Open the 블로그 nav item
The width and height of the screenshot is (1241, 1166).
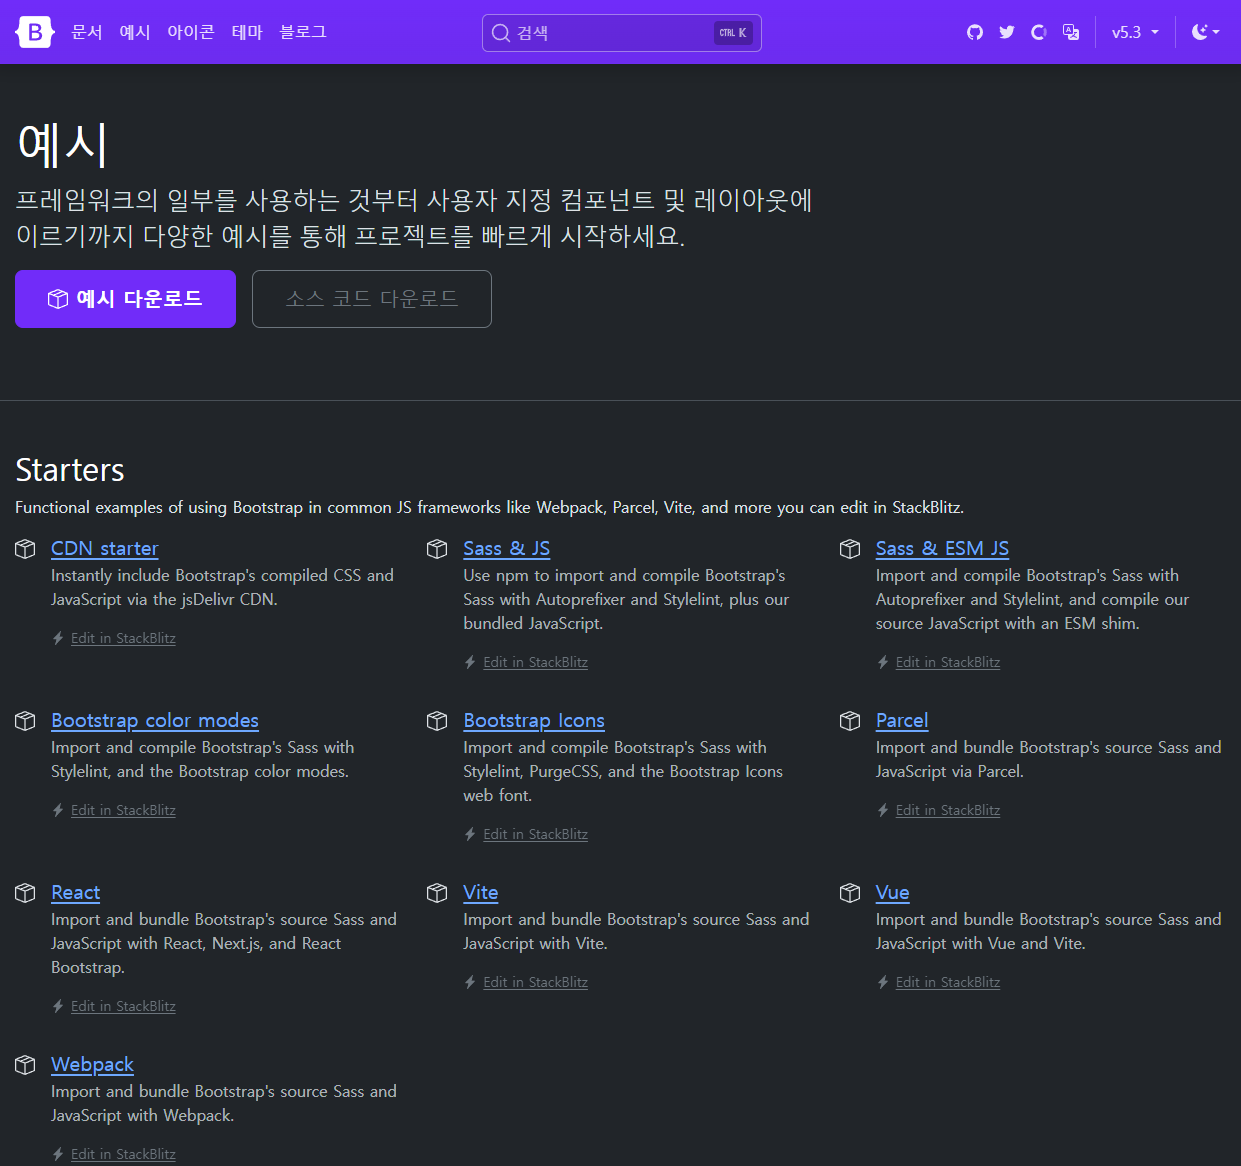click(x=303, y=32)
